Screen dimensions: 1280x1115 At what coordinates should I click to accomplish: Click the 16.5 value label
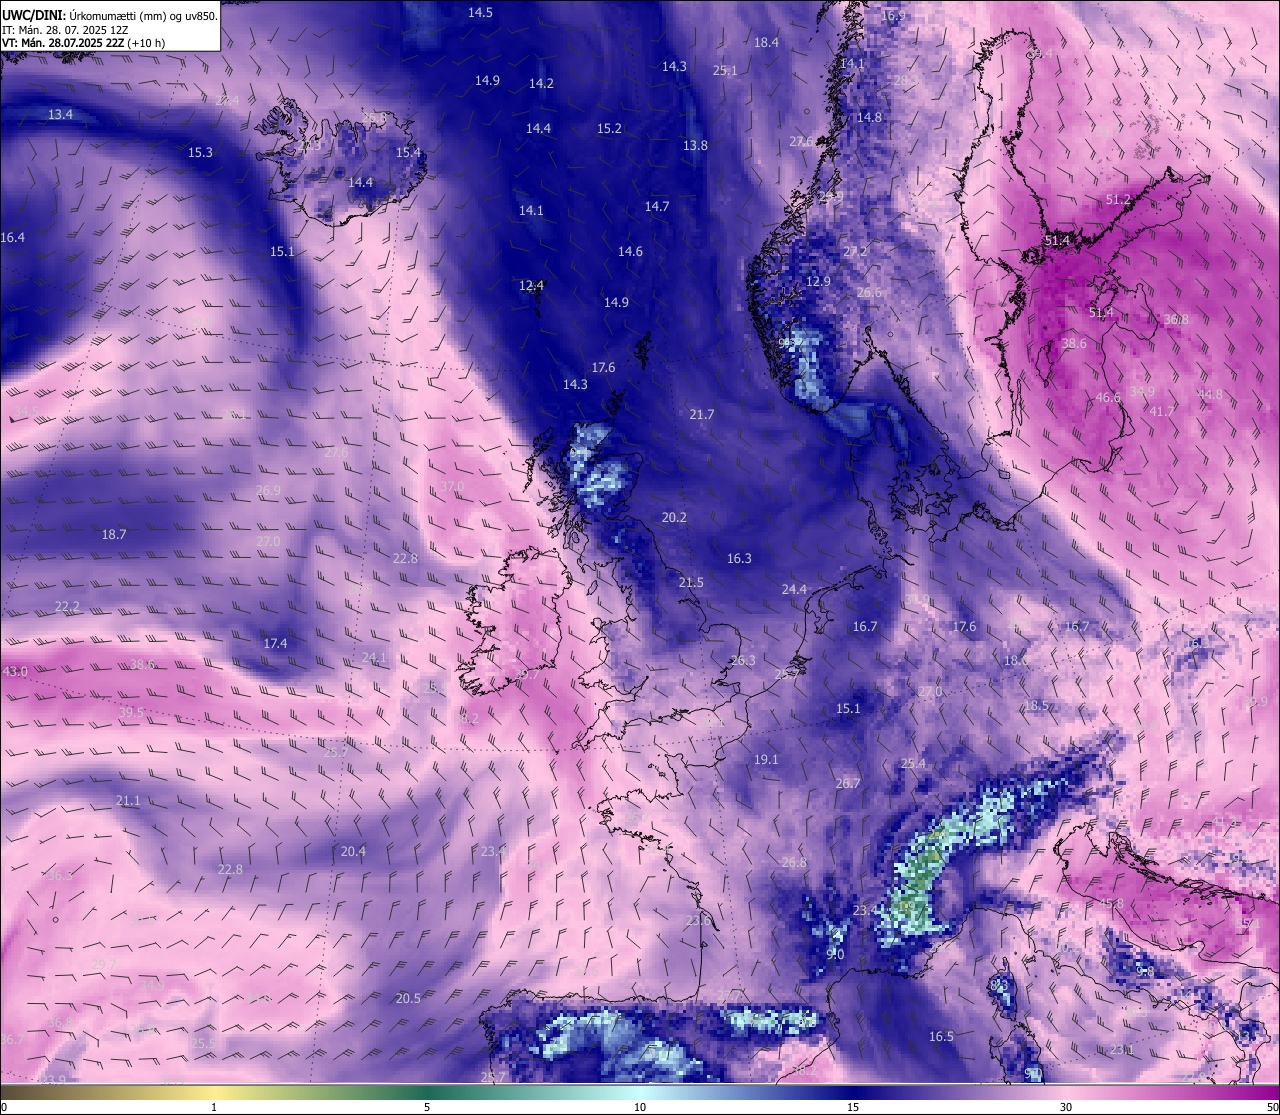tap(941, 1037)
